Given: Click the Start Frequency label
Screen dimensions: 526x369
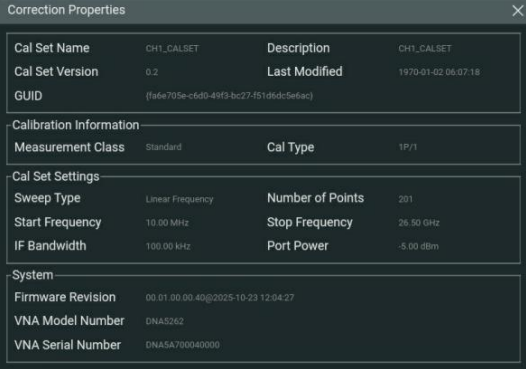Looking at the screenshot, I should (58, 222).
